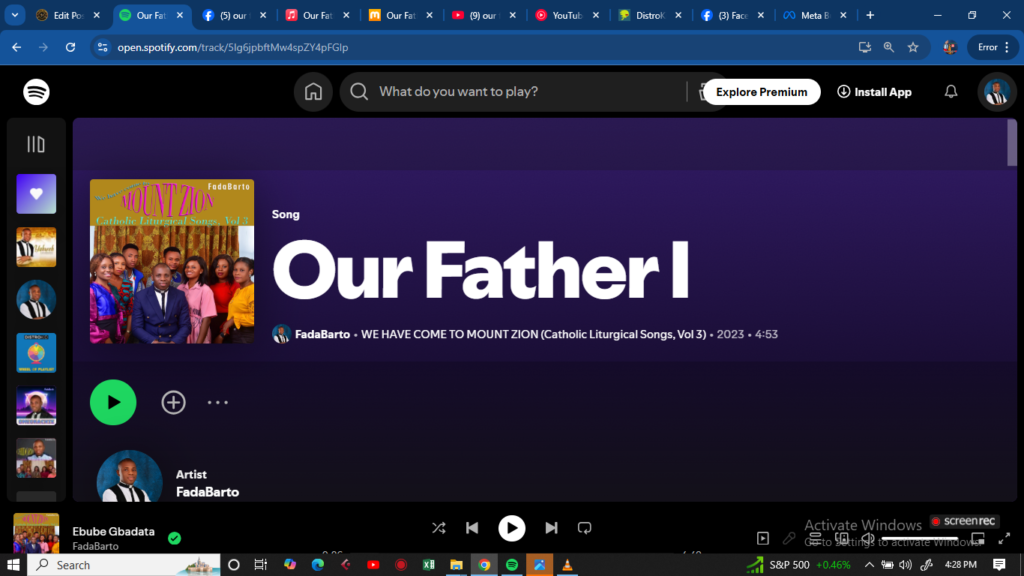Open the queue from the playback bar
Image resolution: width=1024 pixels, height=576 pixels.
[815, 538]
